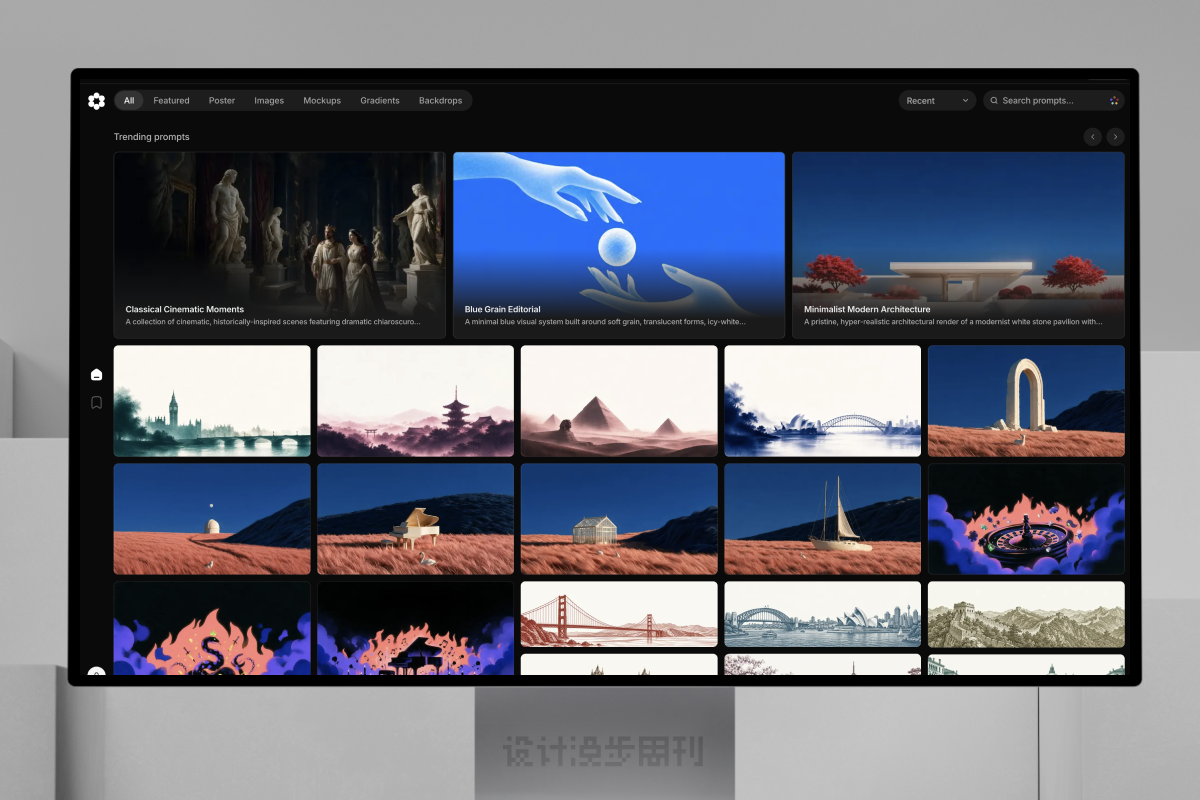Select the All filter tab

129,101
